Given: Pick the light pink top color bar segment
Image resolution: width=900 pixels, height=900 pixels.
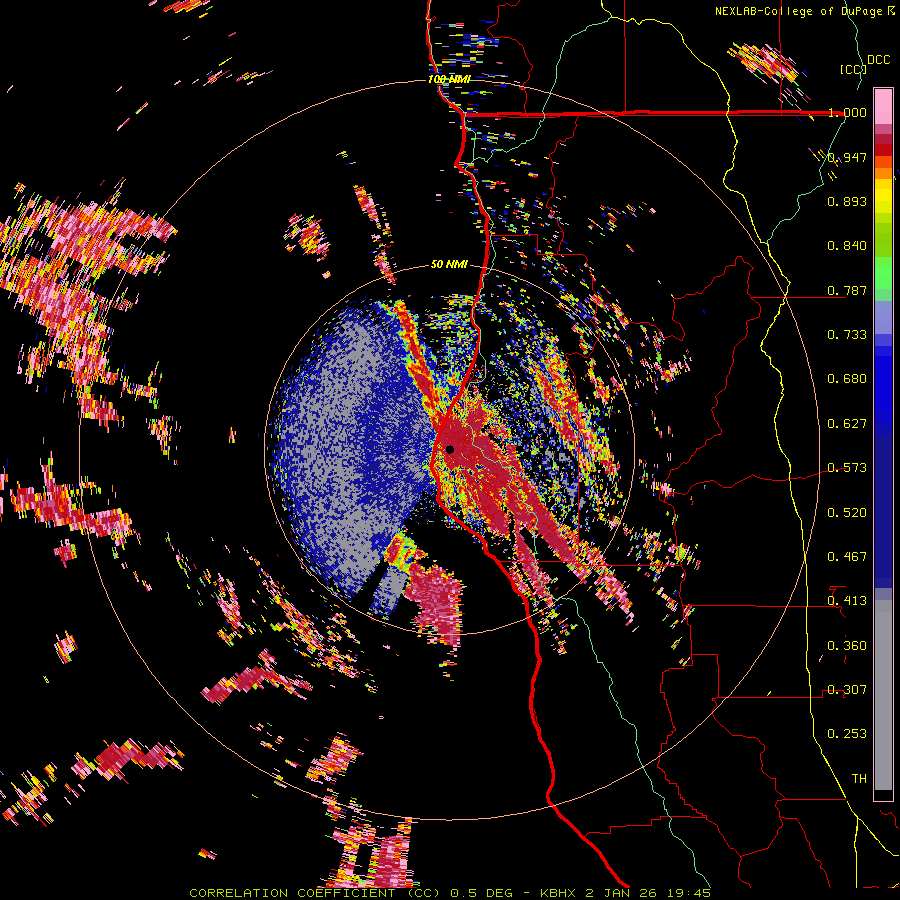Looking at the screenshot, I should 883,106.
